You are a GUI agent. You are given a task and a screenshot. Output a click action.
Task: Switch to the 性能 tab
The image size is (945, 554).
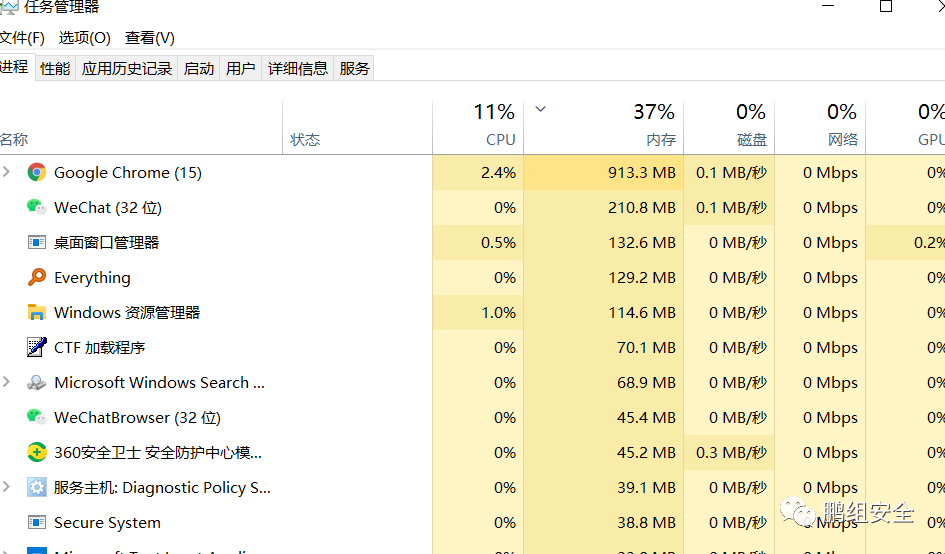tap(55, 69)
